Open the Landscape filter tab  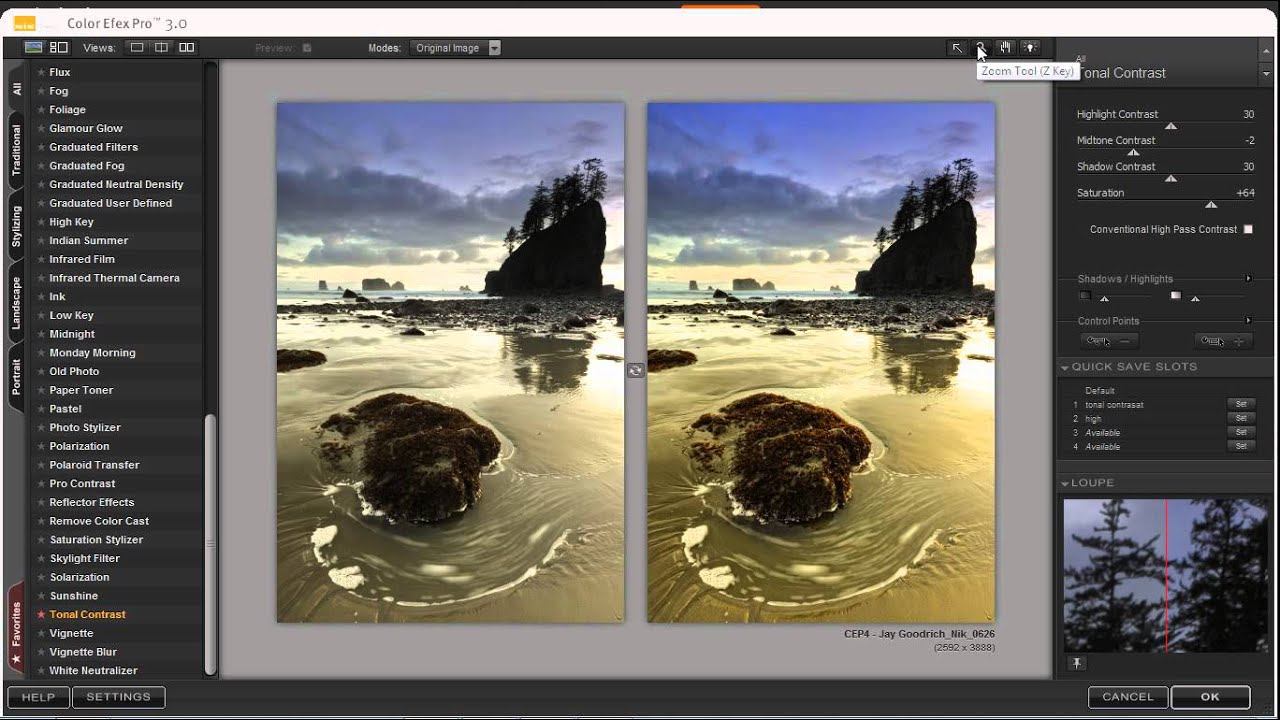pyautogui.click(x=16, y=303)
